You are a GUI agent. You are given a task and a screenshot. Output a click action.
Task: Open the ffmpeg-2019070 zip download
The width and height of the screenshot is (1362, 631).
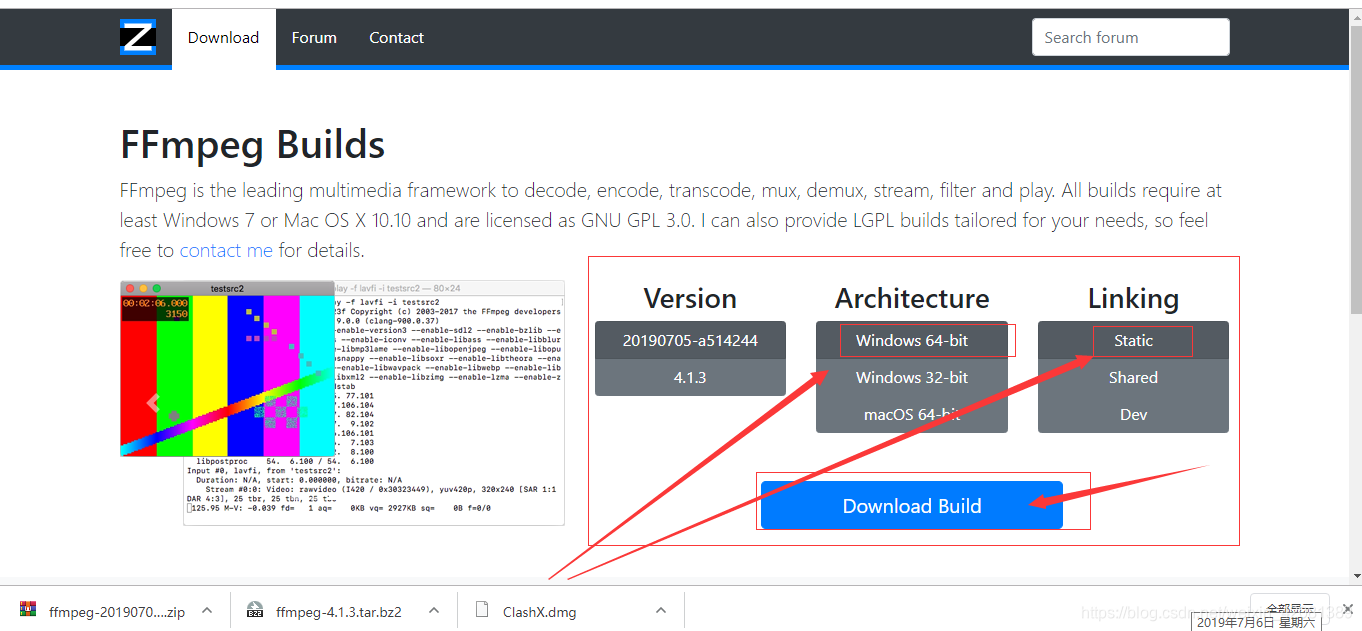[116, 611]
